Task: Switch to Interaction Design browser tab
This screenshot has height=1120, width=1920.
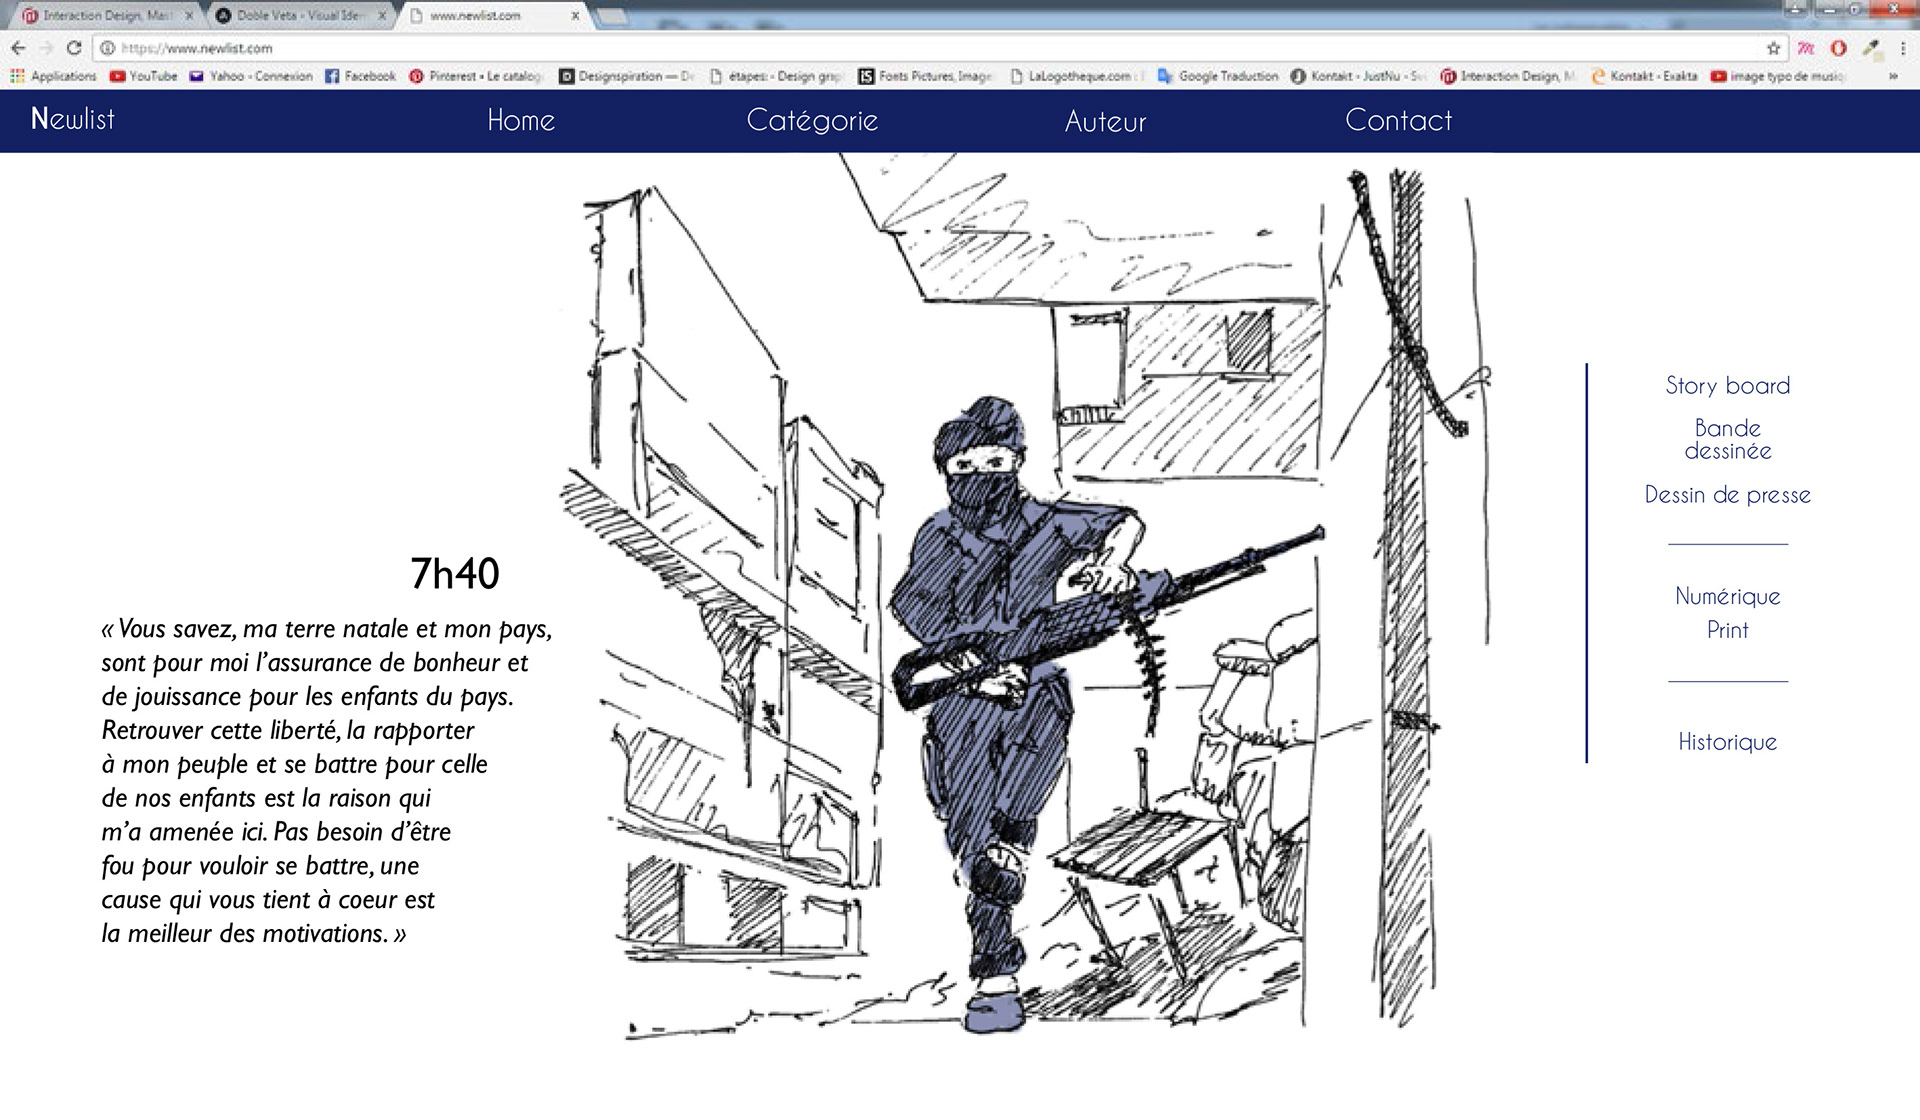Action: coord(100,16)
